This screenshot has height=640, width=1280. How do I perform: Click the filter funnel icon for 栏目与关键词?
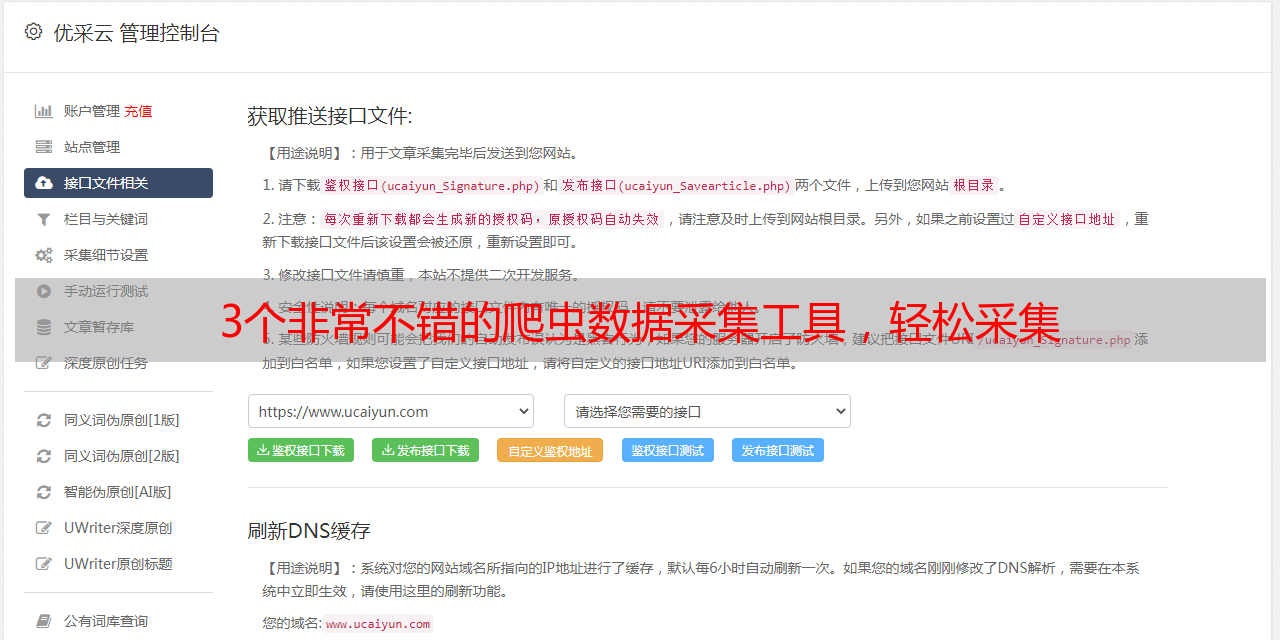click(44, 219)
